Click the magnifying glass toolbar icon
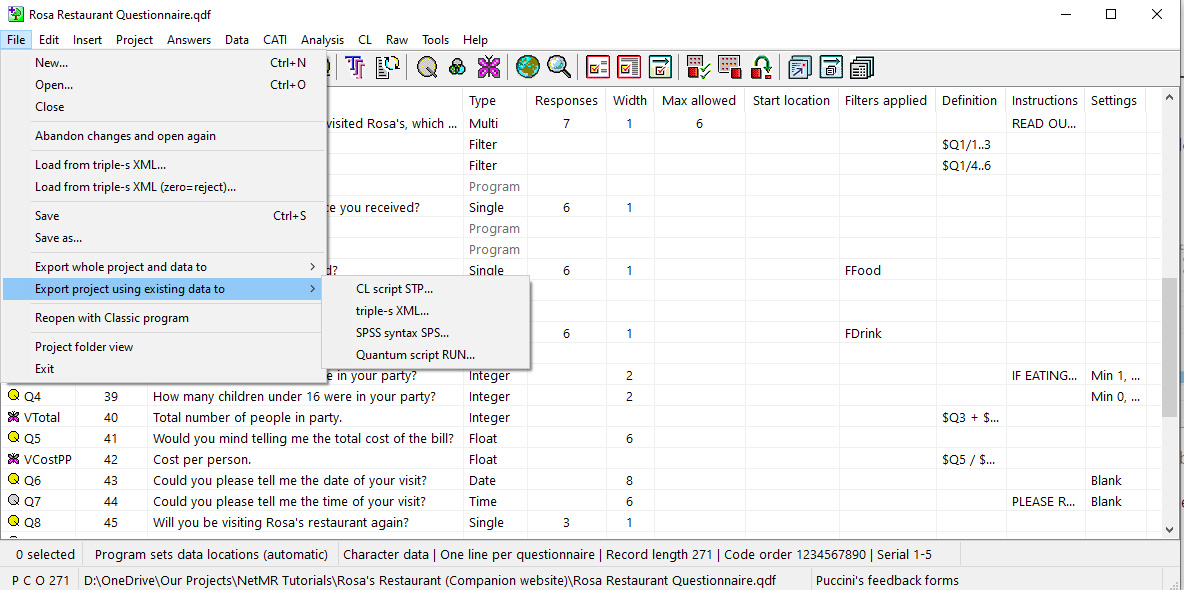The width and height of the screenshot is (1184, 590). point(559,67)
